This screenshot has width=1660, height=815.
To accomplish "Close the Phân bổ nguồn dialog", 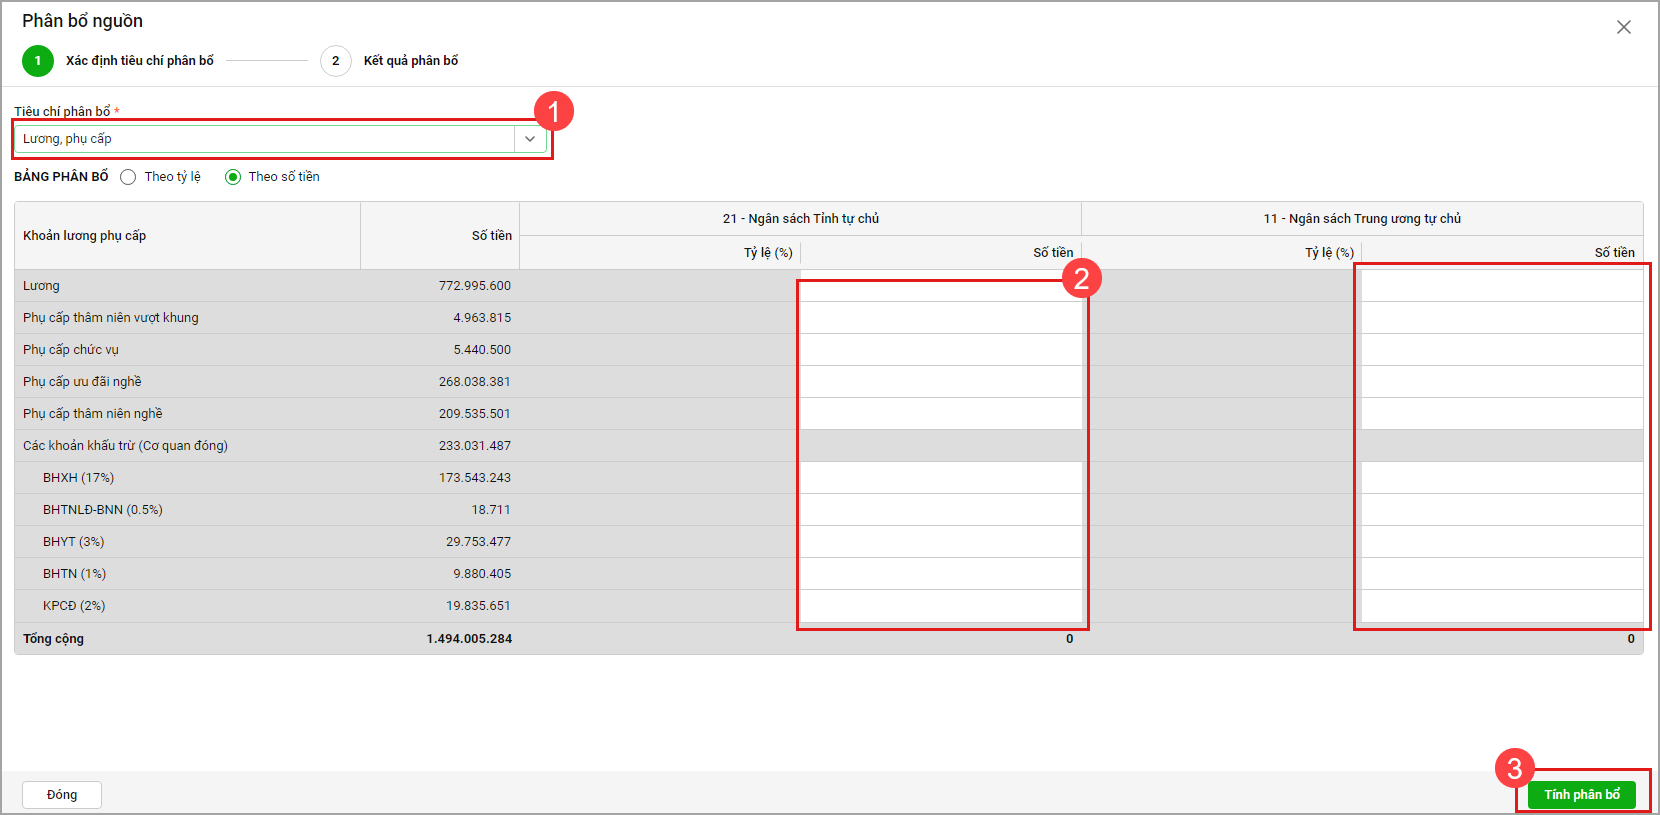I will [1623, 27].
